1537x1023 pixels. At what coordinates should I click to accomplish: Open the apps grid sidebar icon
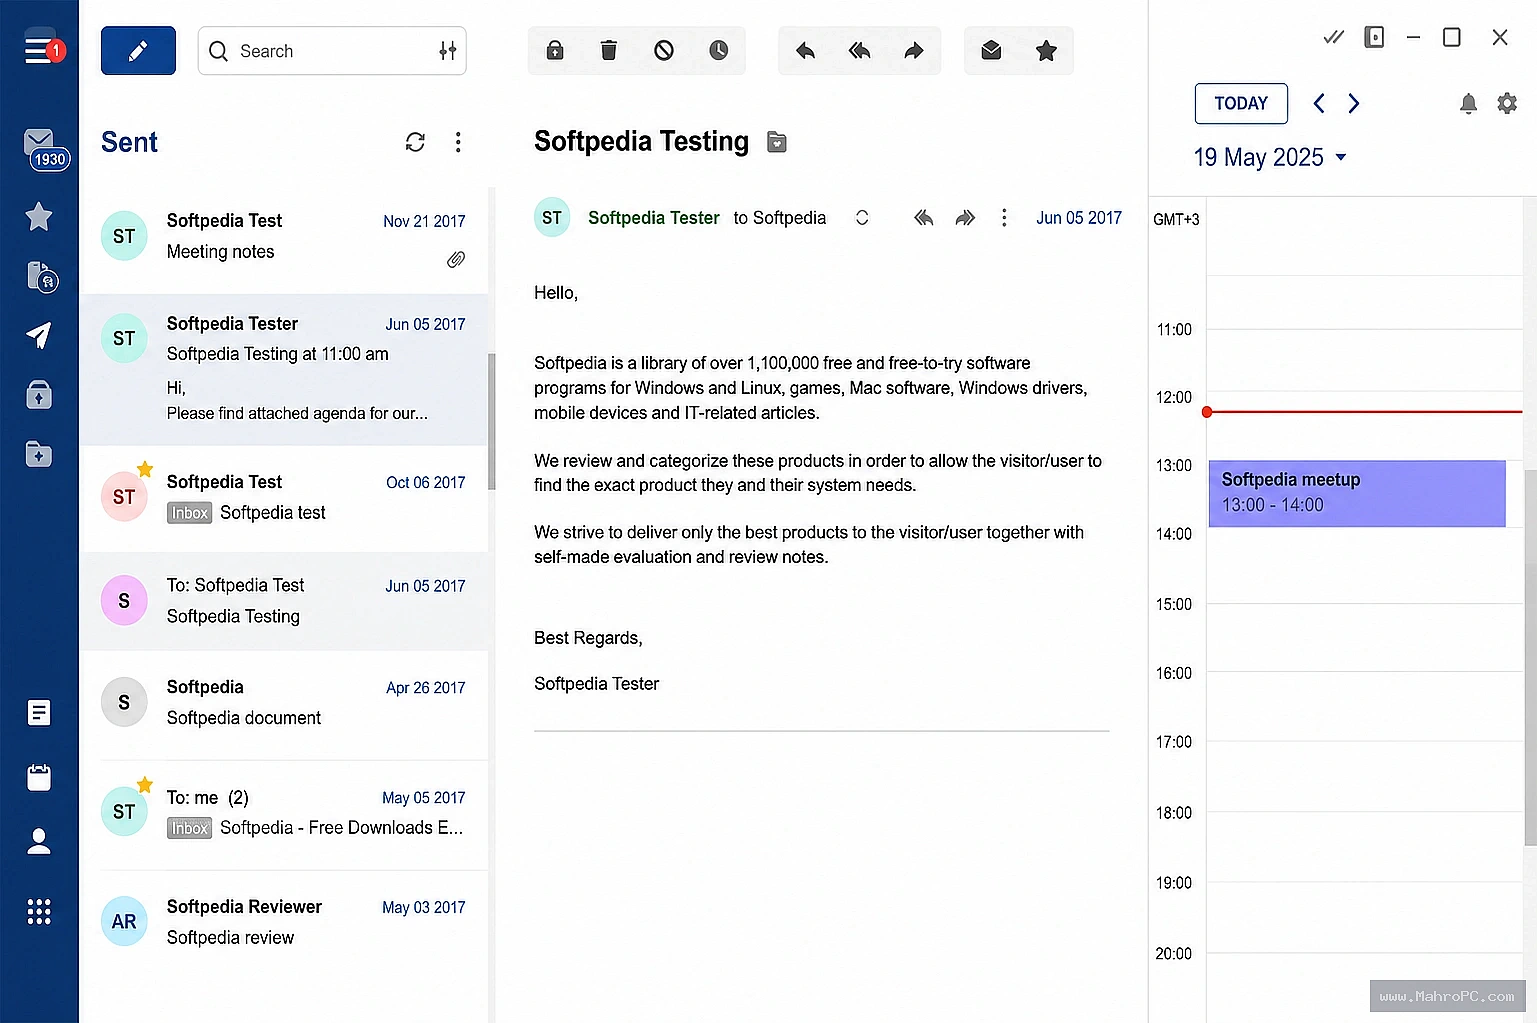coord(39,911)
